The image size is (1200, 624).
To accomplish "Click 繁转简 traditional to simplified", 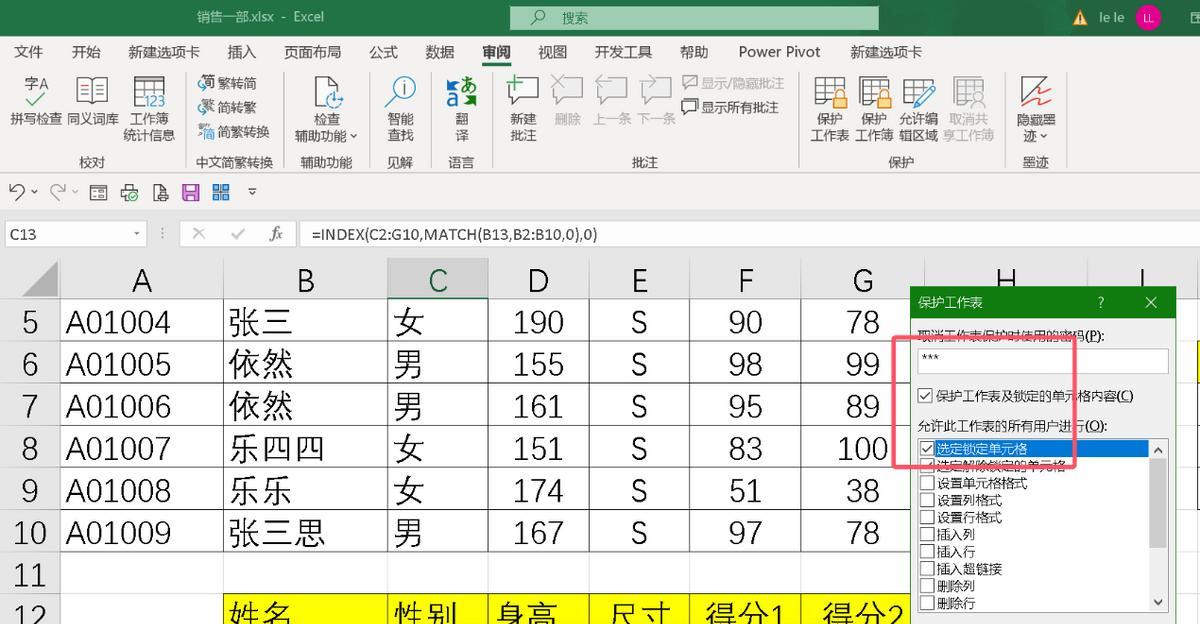I will (x=228, y=83).
